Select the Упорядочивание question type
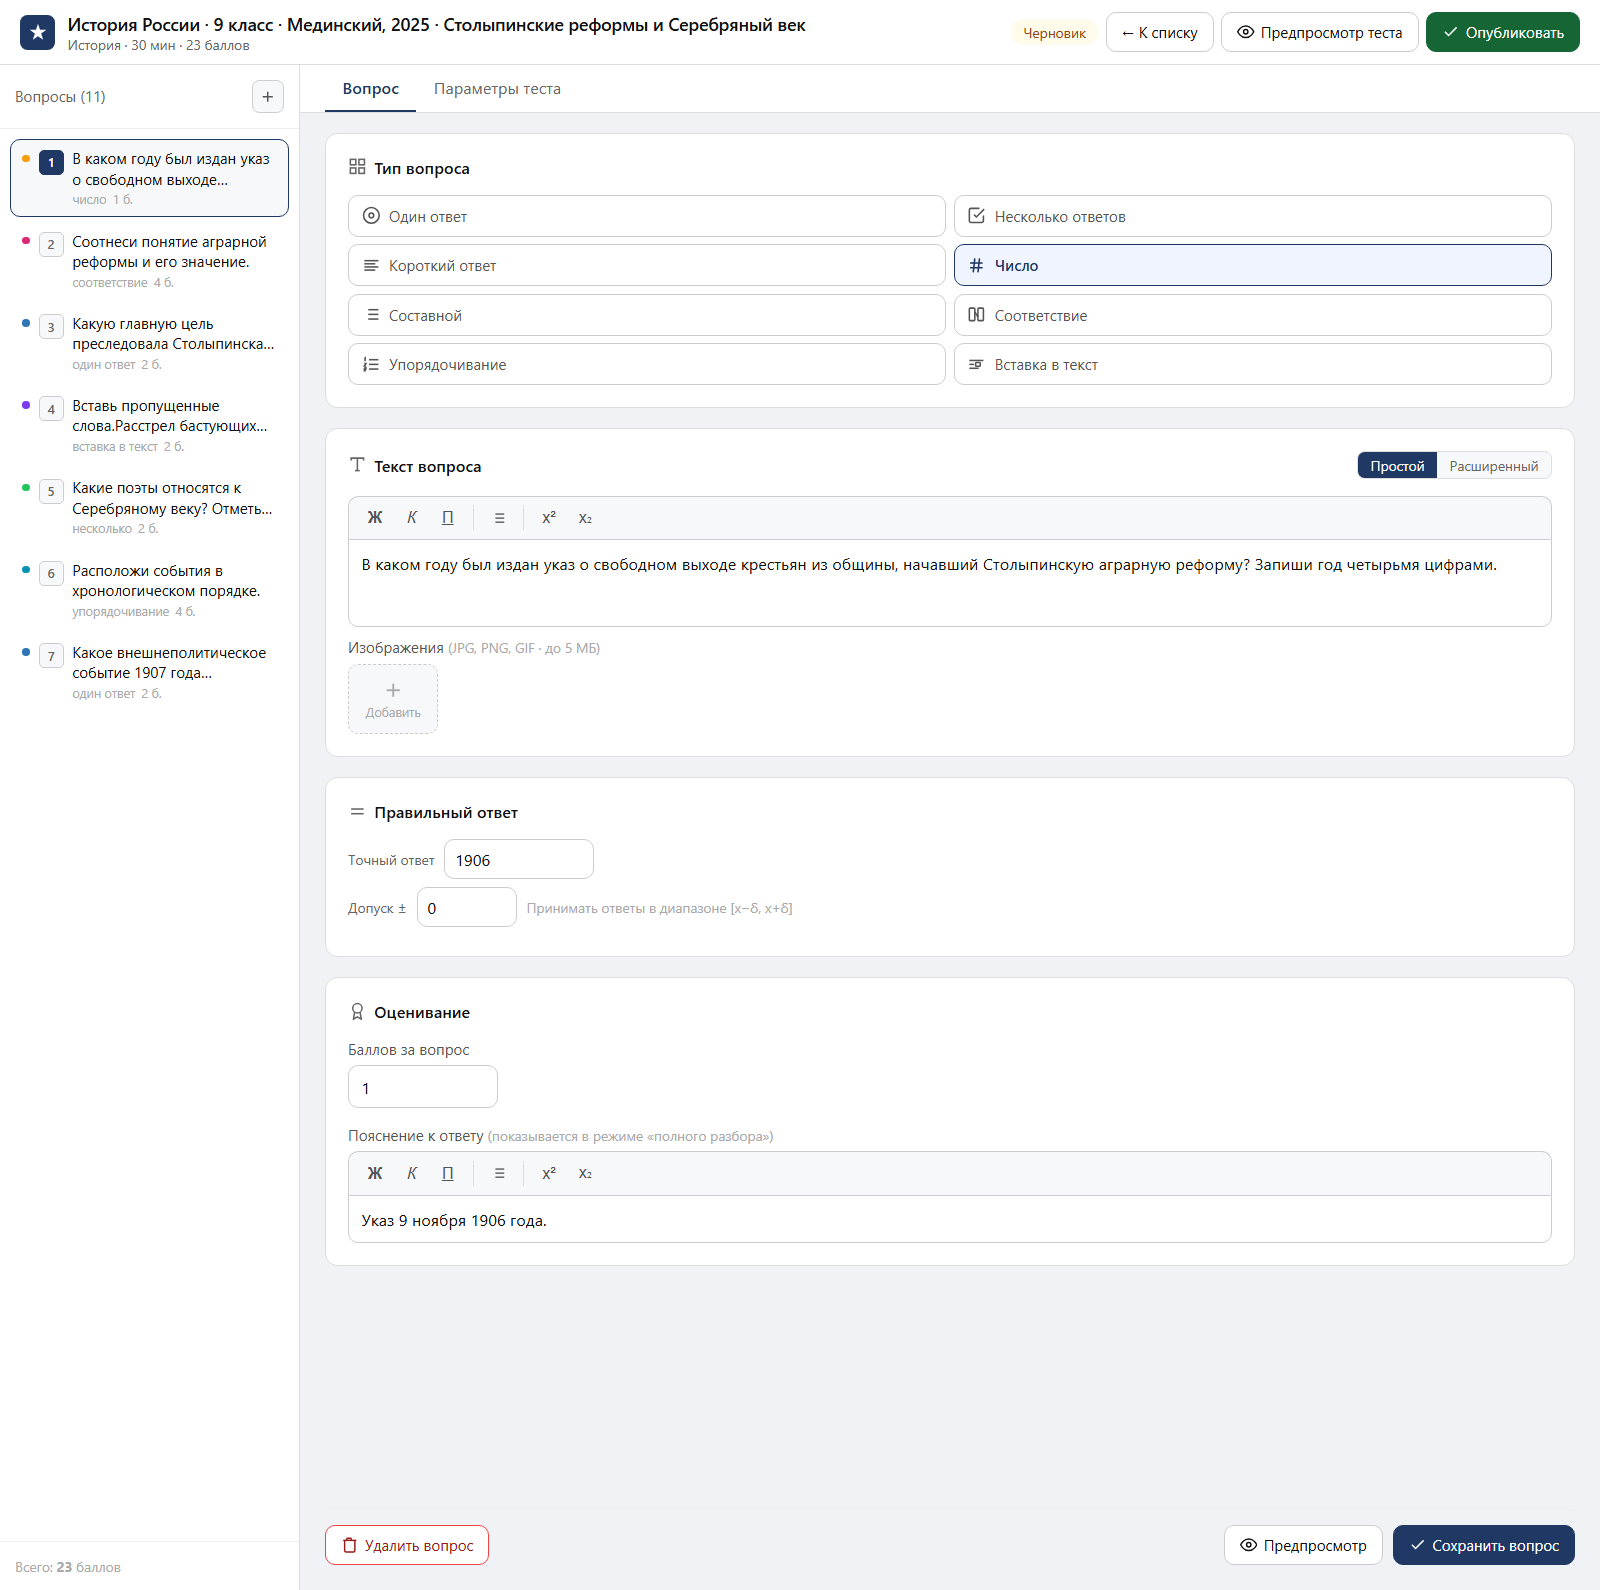 [647, 364]
